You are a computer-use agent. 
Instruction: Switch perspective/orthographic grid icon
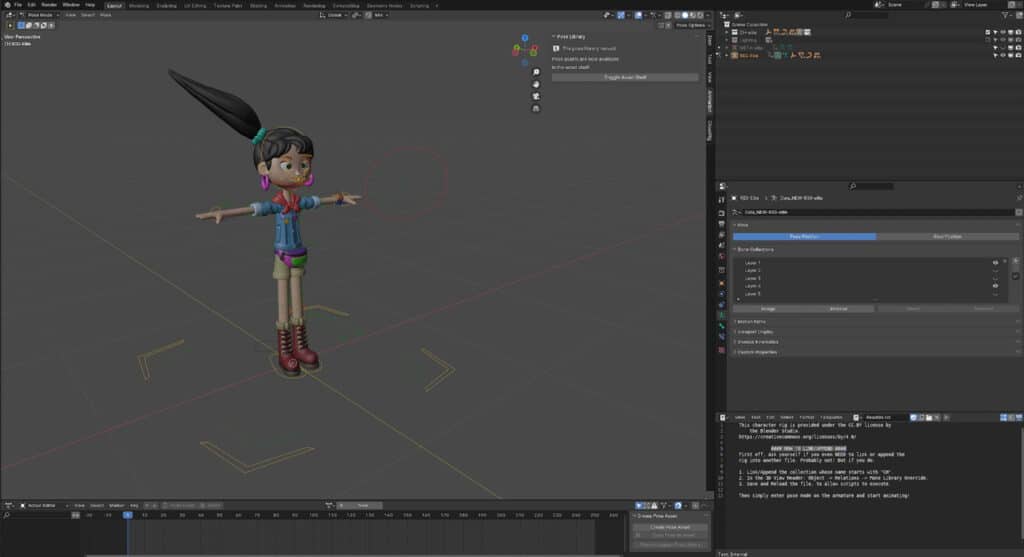point(536,108)
